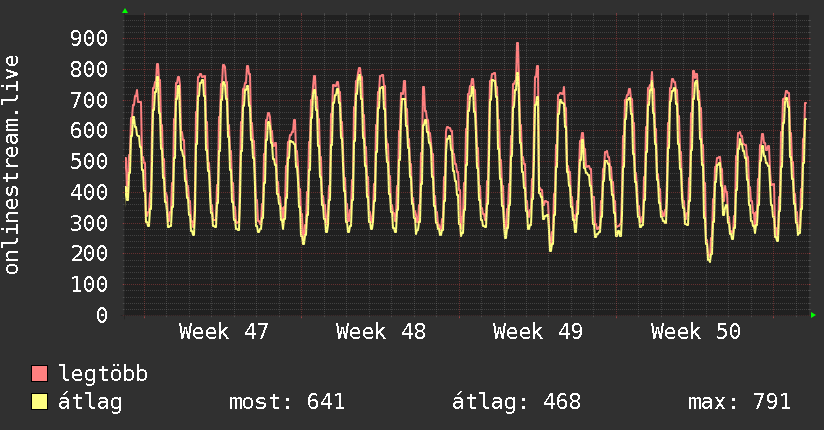Click the 0 y-axis tick label
Viewport: 824px width, 430px height.
click(x=102, y=315)
